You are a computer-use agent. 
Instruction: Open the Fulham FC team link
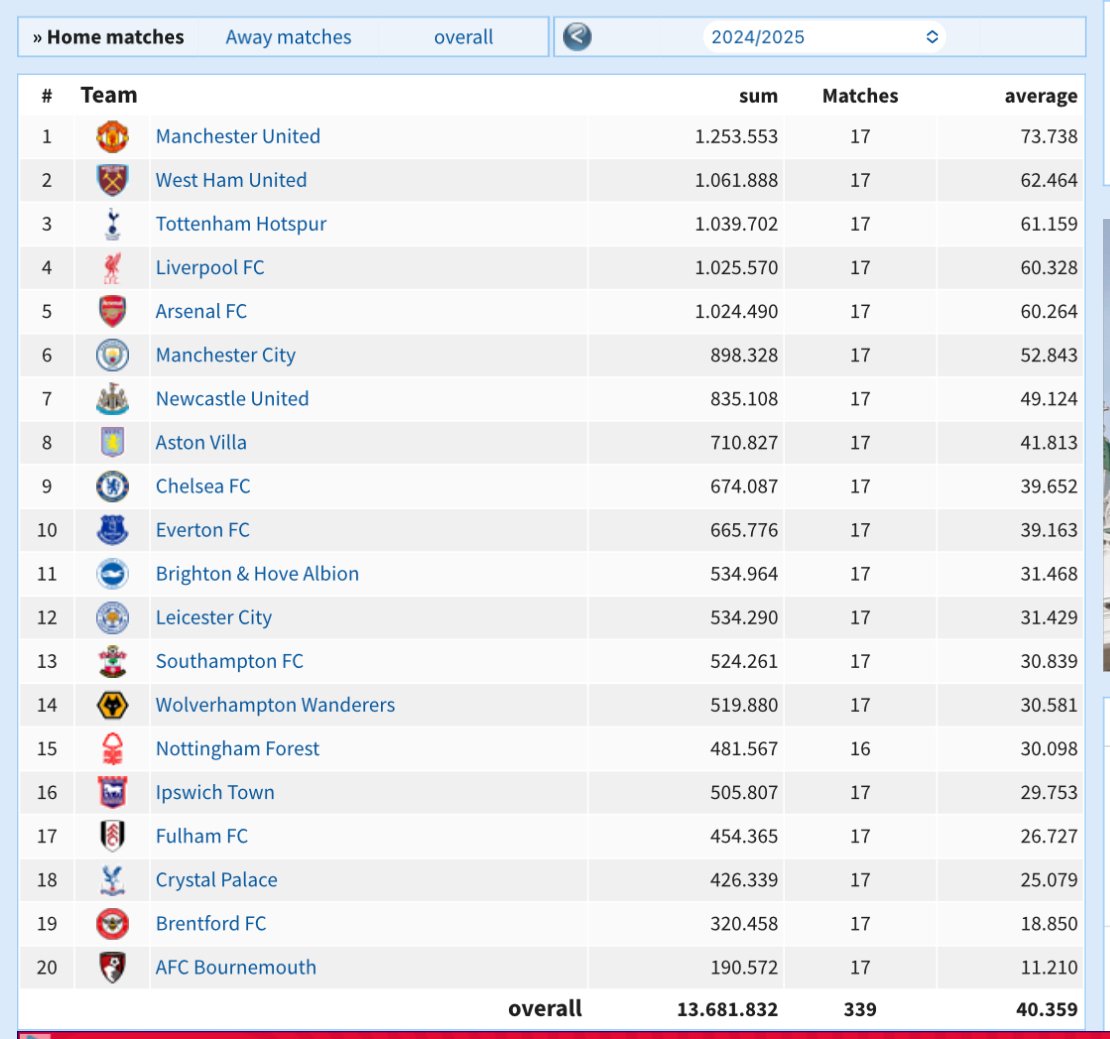202,837
